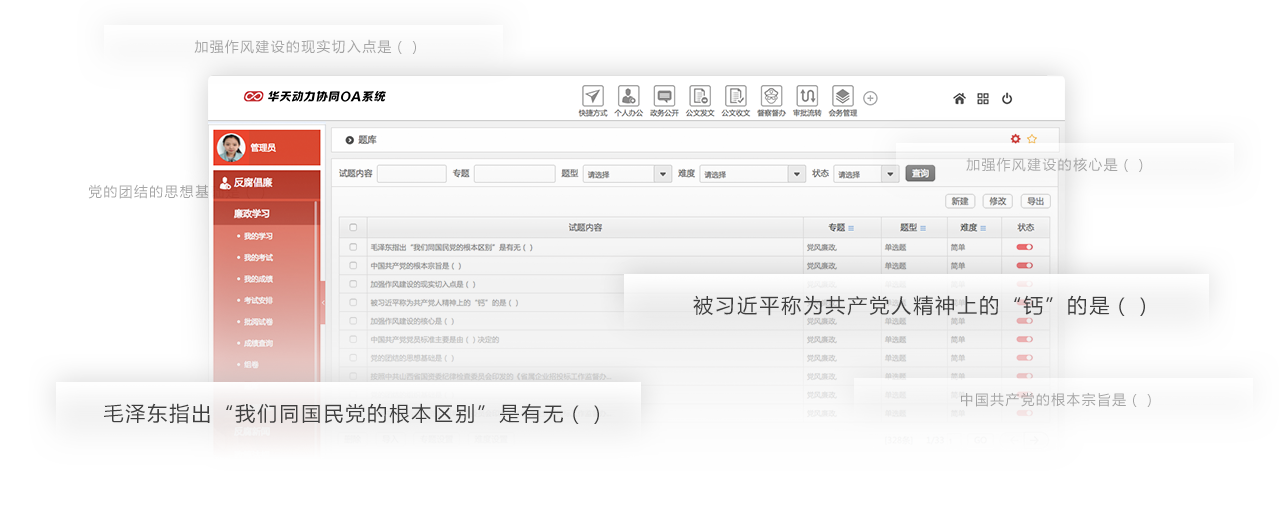This screenshot has height=511, width=1279.
Task: Open 个人办公 in top toolbar
Action: click(x=628, y=97)
